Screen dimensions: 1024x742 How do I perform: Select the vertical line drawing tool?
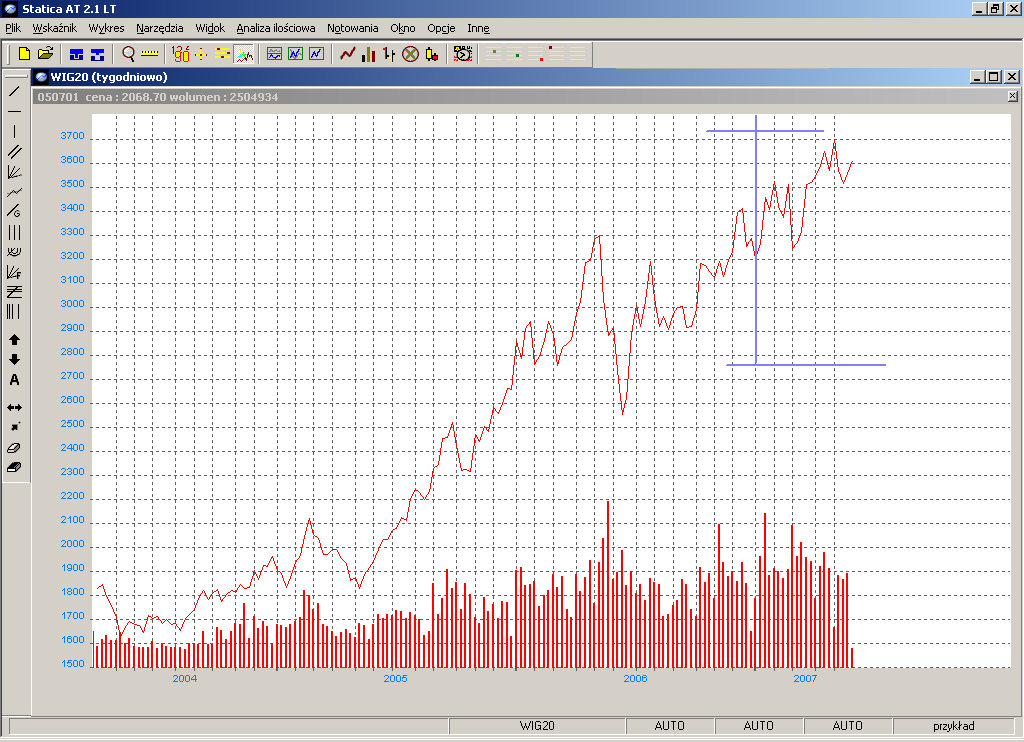(14, 131)
